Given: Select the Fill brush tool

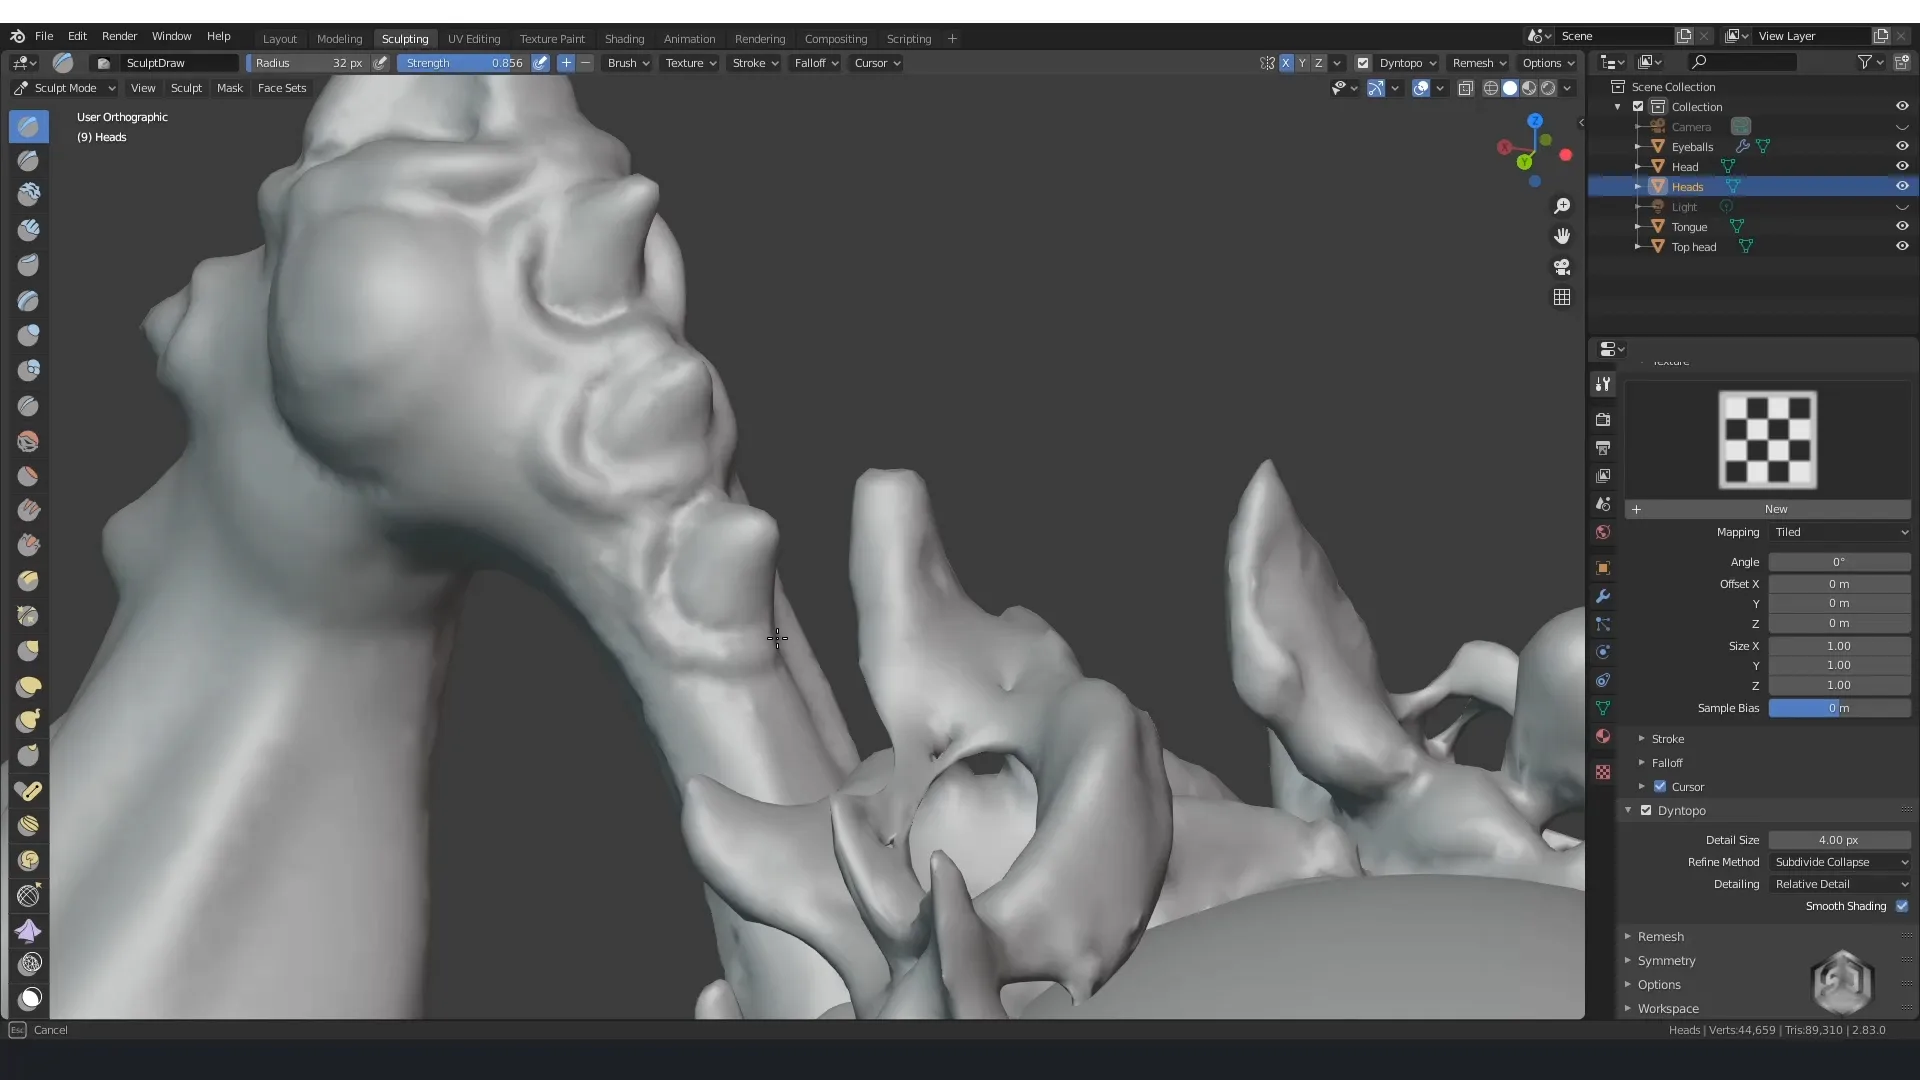Looking at the screenshot, I should [x=29, y=510].
